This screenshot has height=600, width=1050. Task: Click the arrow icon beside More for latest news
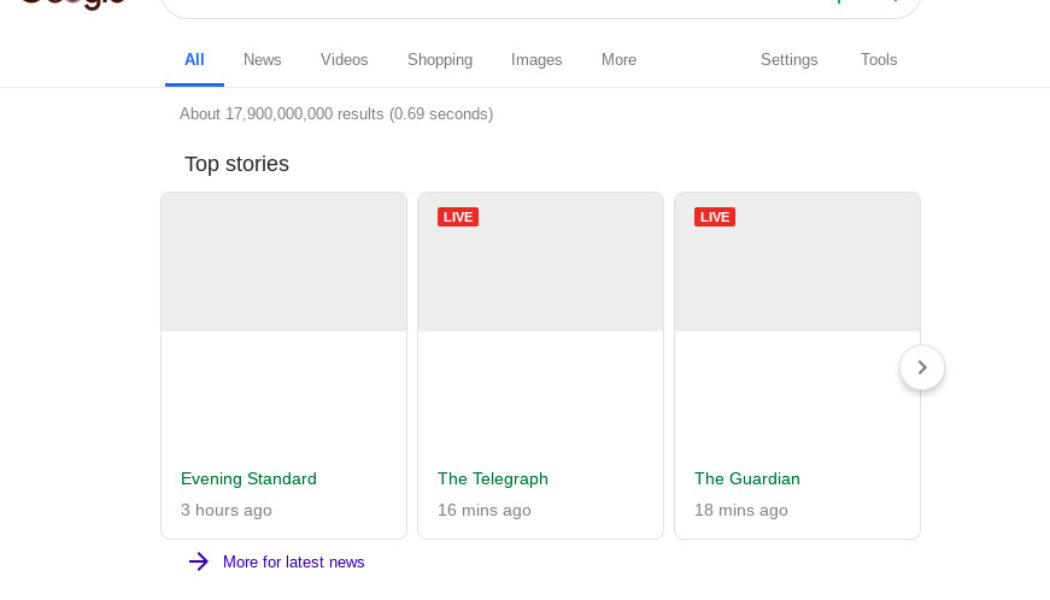[199, 562]
